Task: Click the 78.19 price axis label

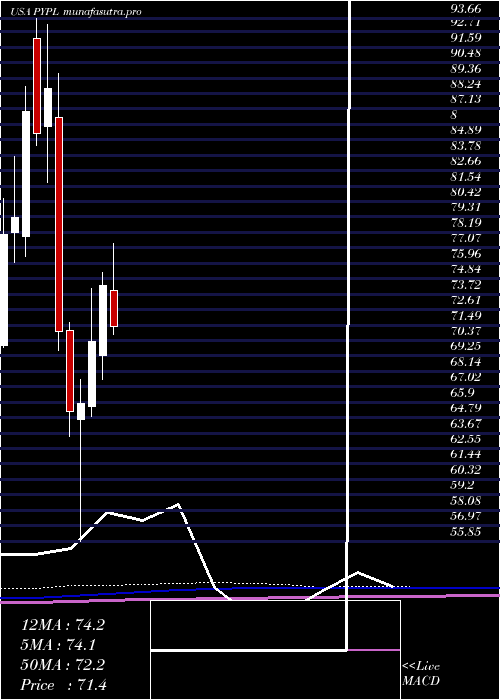Action: point(466,223)
